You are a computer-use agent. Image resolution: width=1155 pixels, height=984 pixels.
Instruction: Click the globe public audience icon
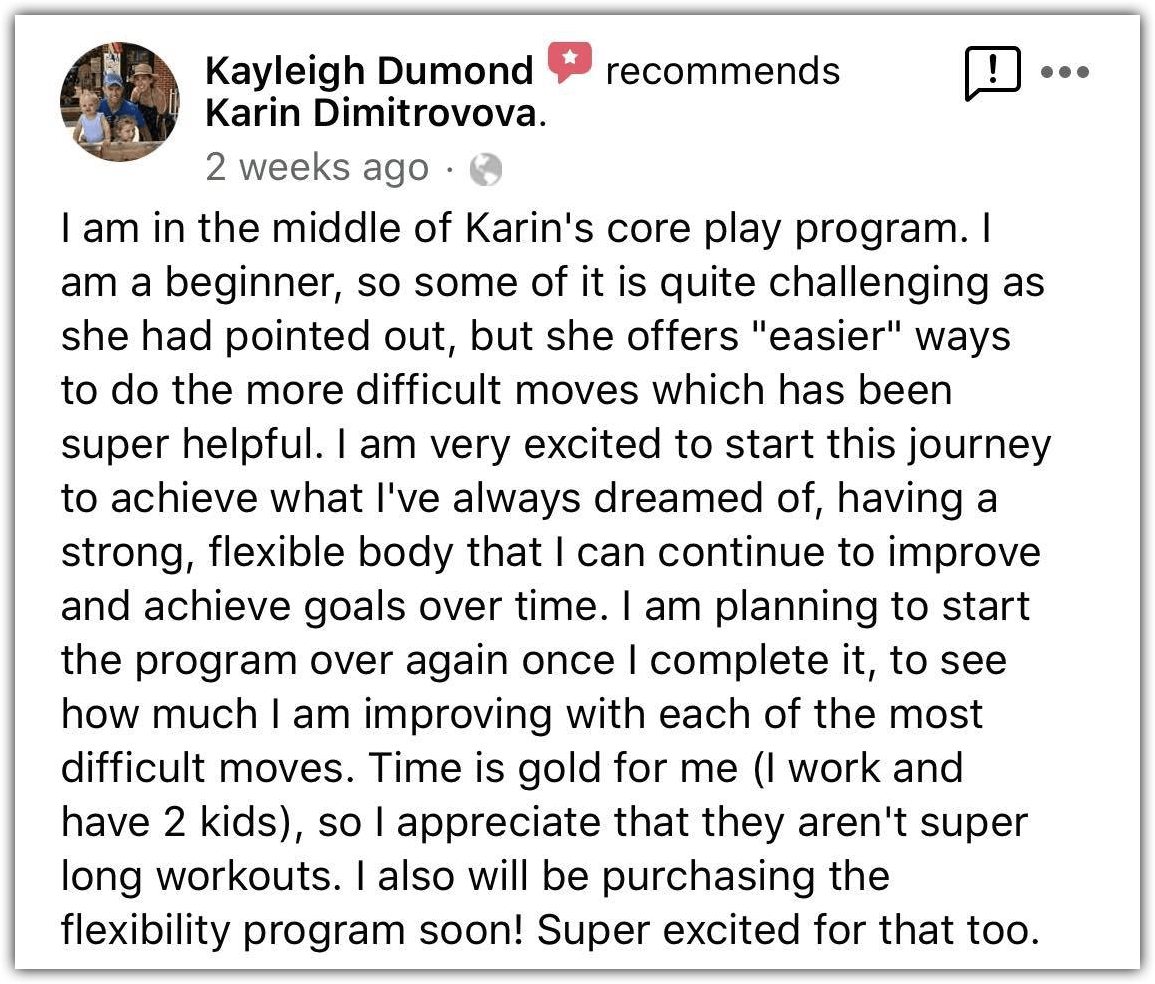(486, 170)
